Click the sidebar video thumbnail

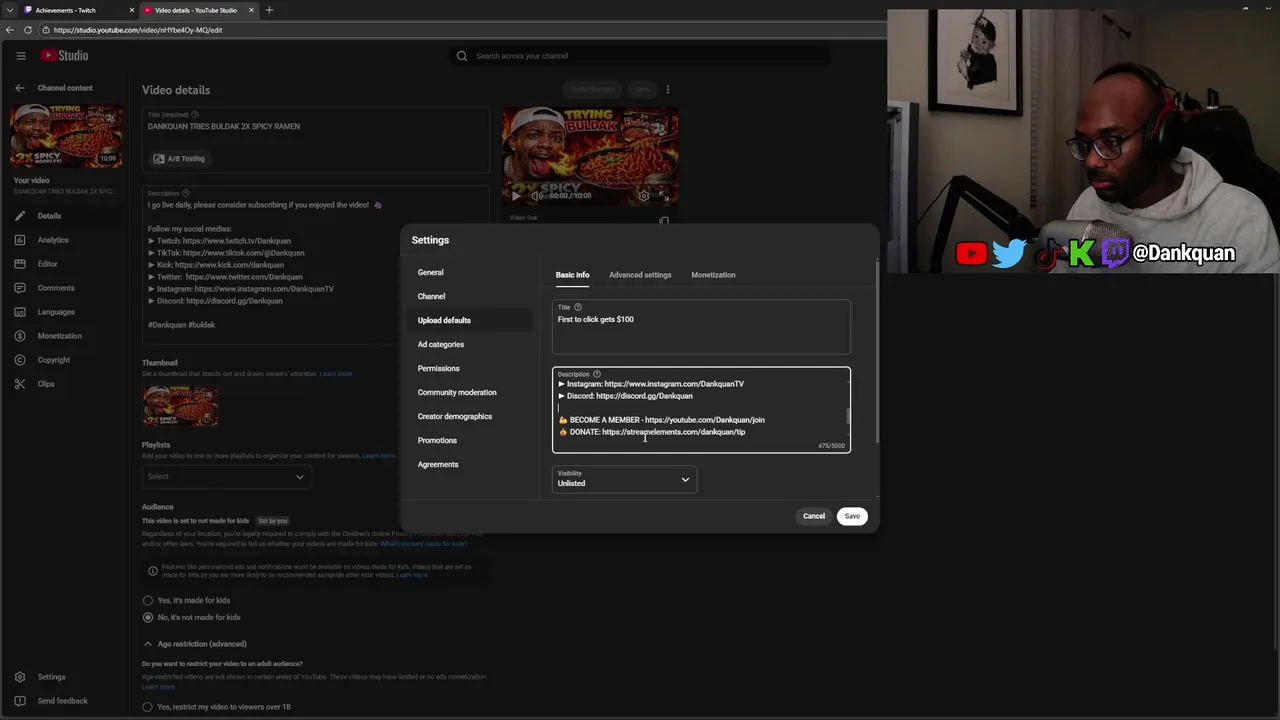tap(66, 136)
